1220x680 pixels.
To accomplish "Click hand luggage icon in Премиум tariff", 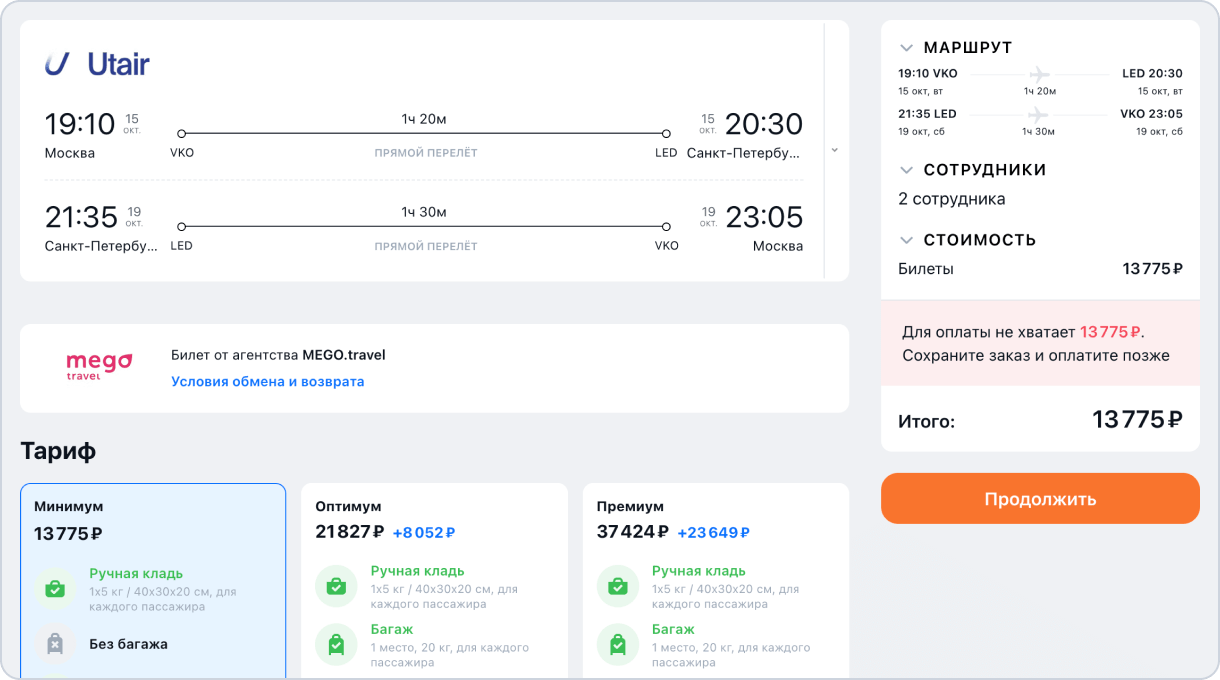I will (x=618, y=585).
